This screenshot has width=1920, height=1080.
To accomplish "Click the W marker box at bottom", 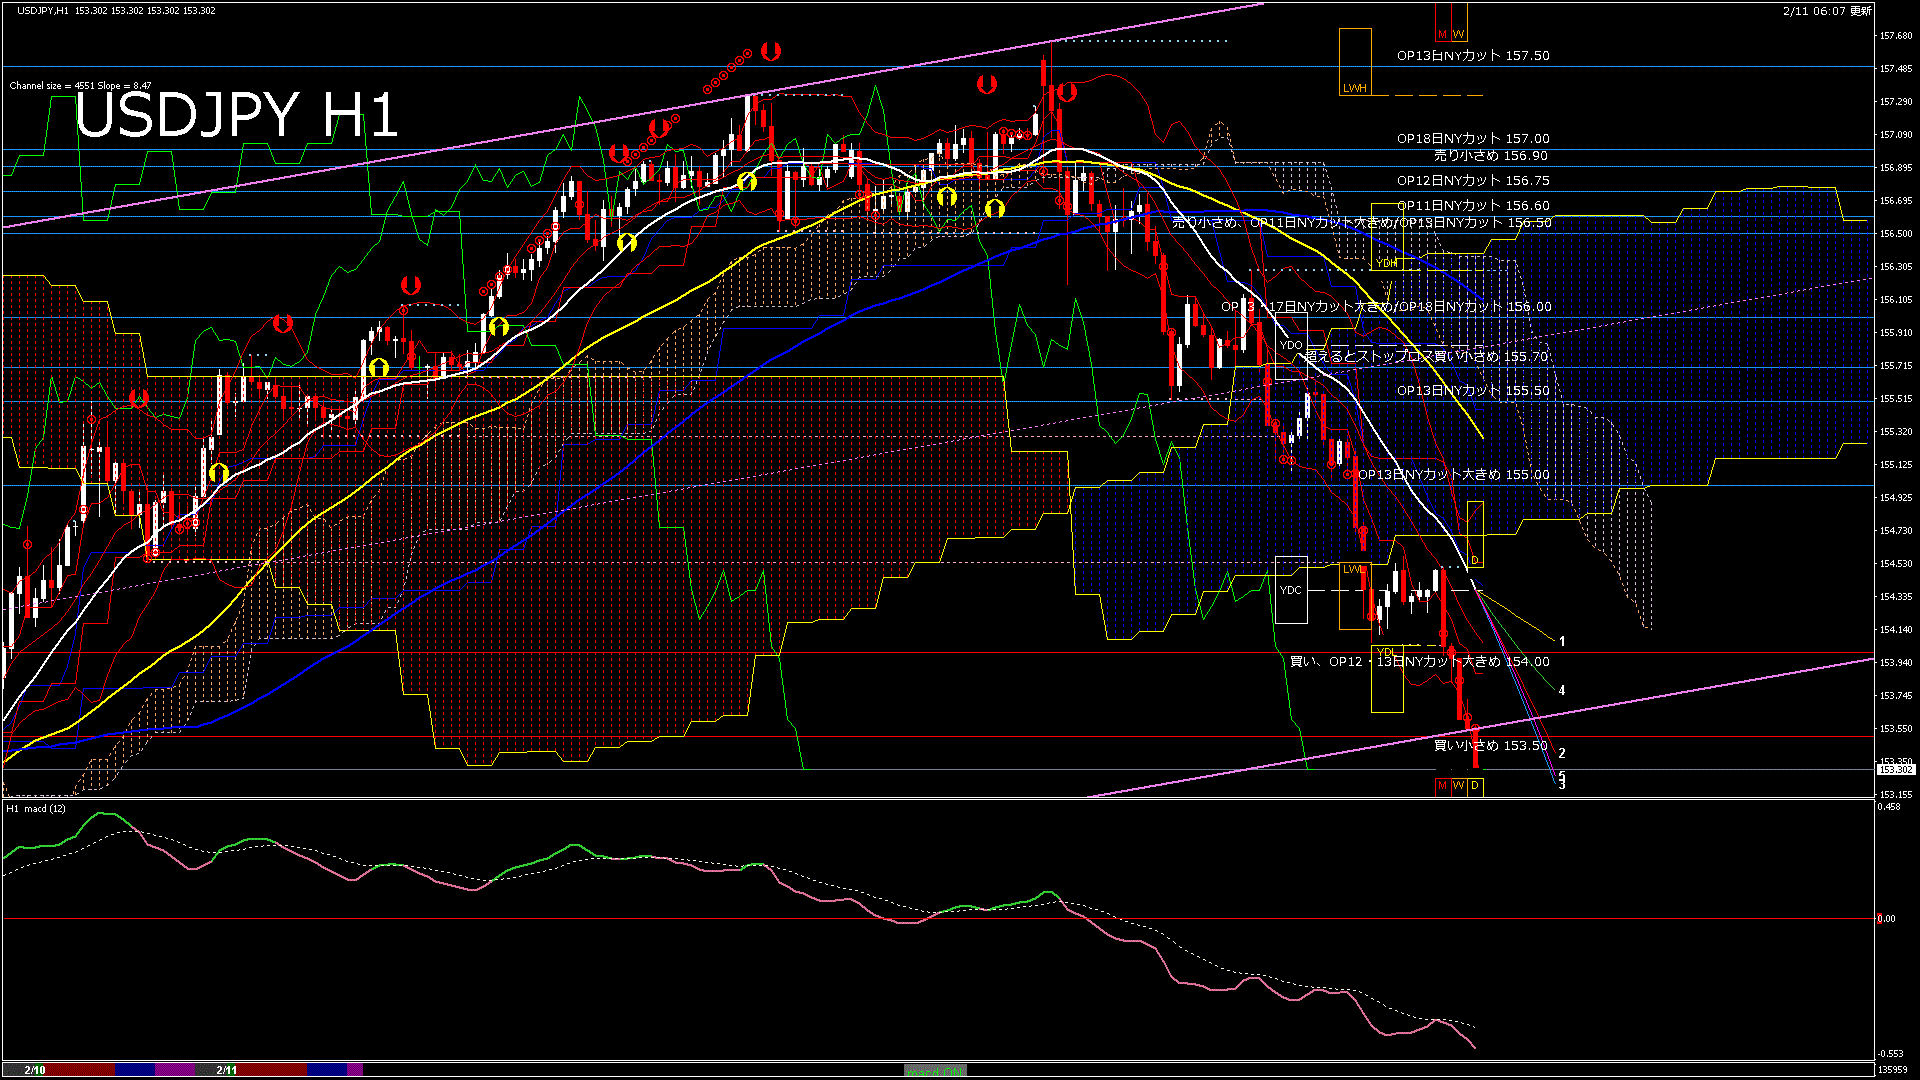I will coord(1458,786).
